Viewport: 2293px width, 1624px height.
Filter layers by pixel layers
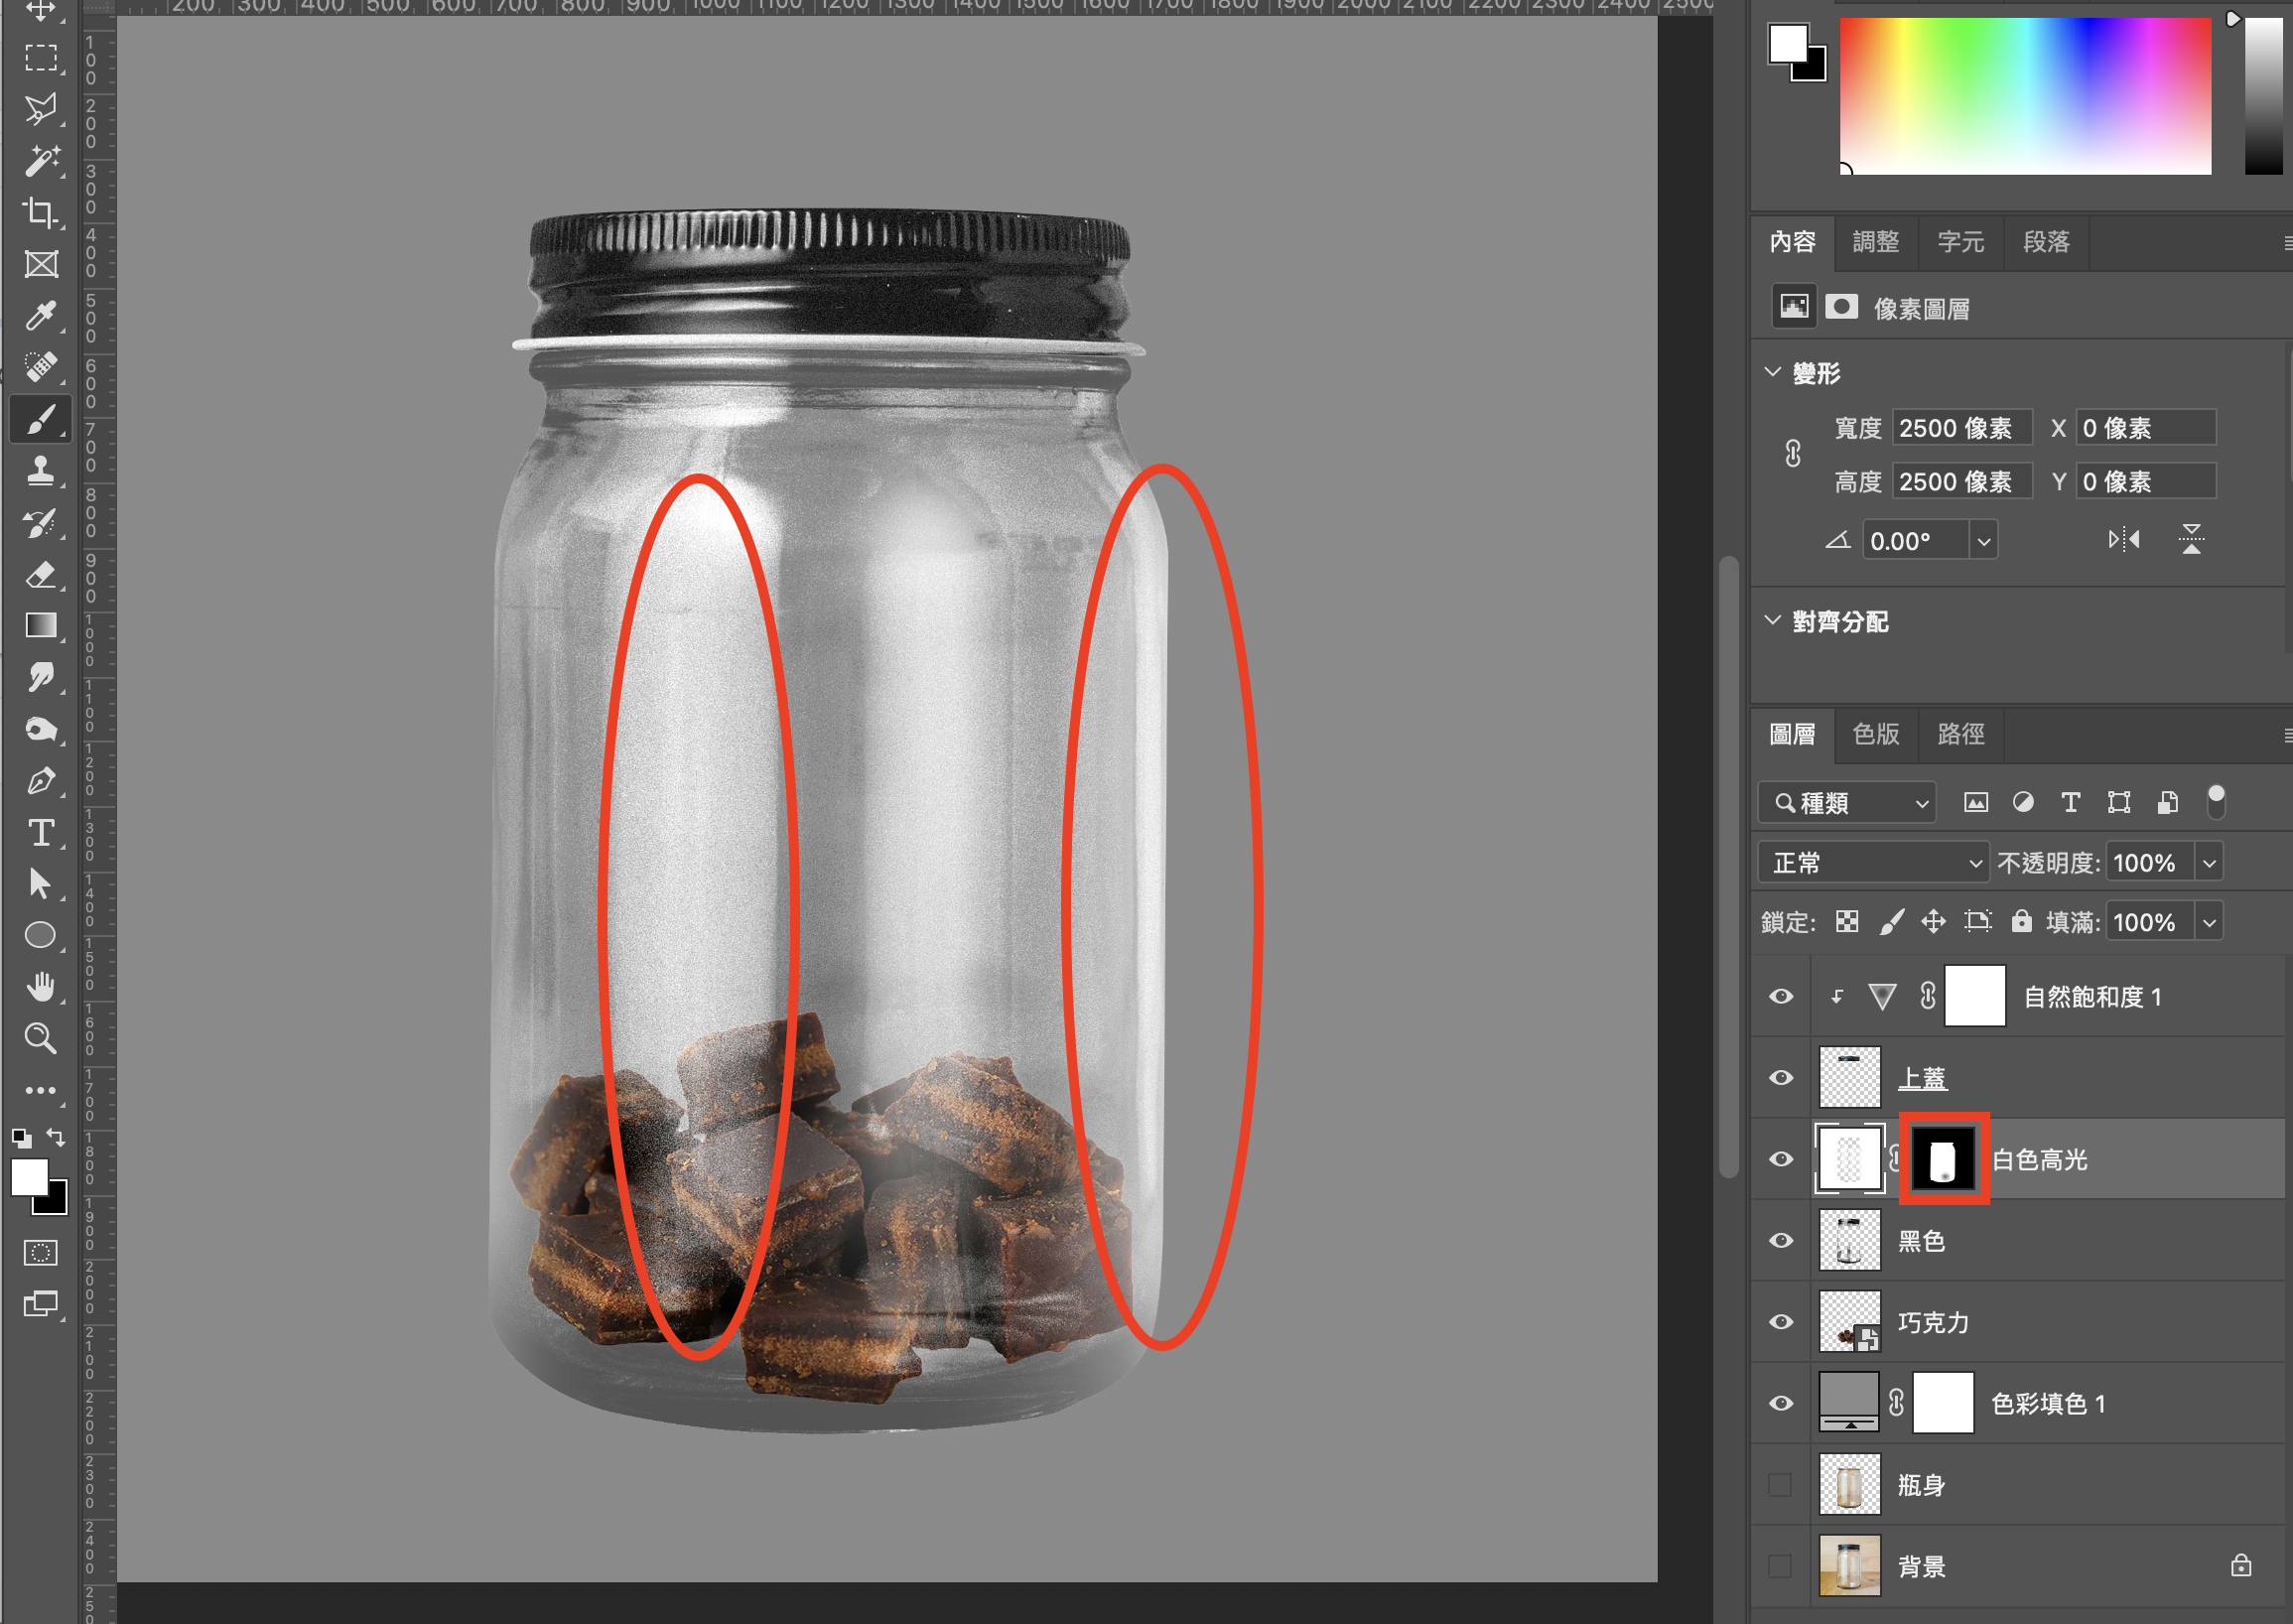click(1976, 802)
